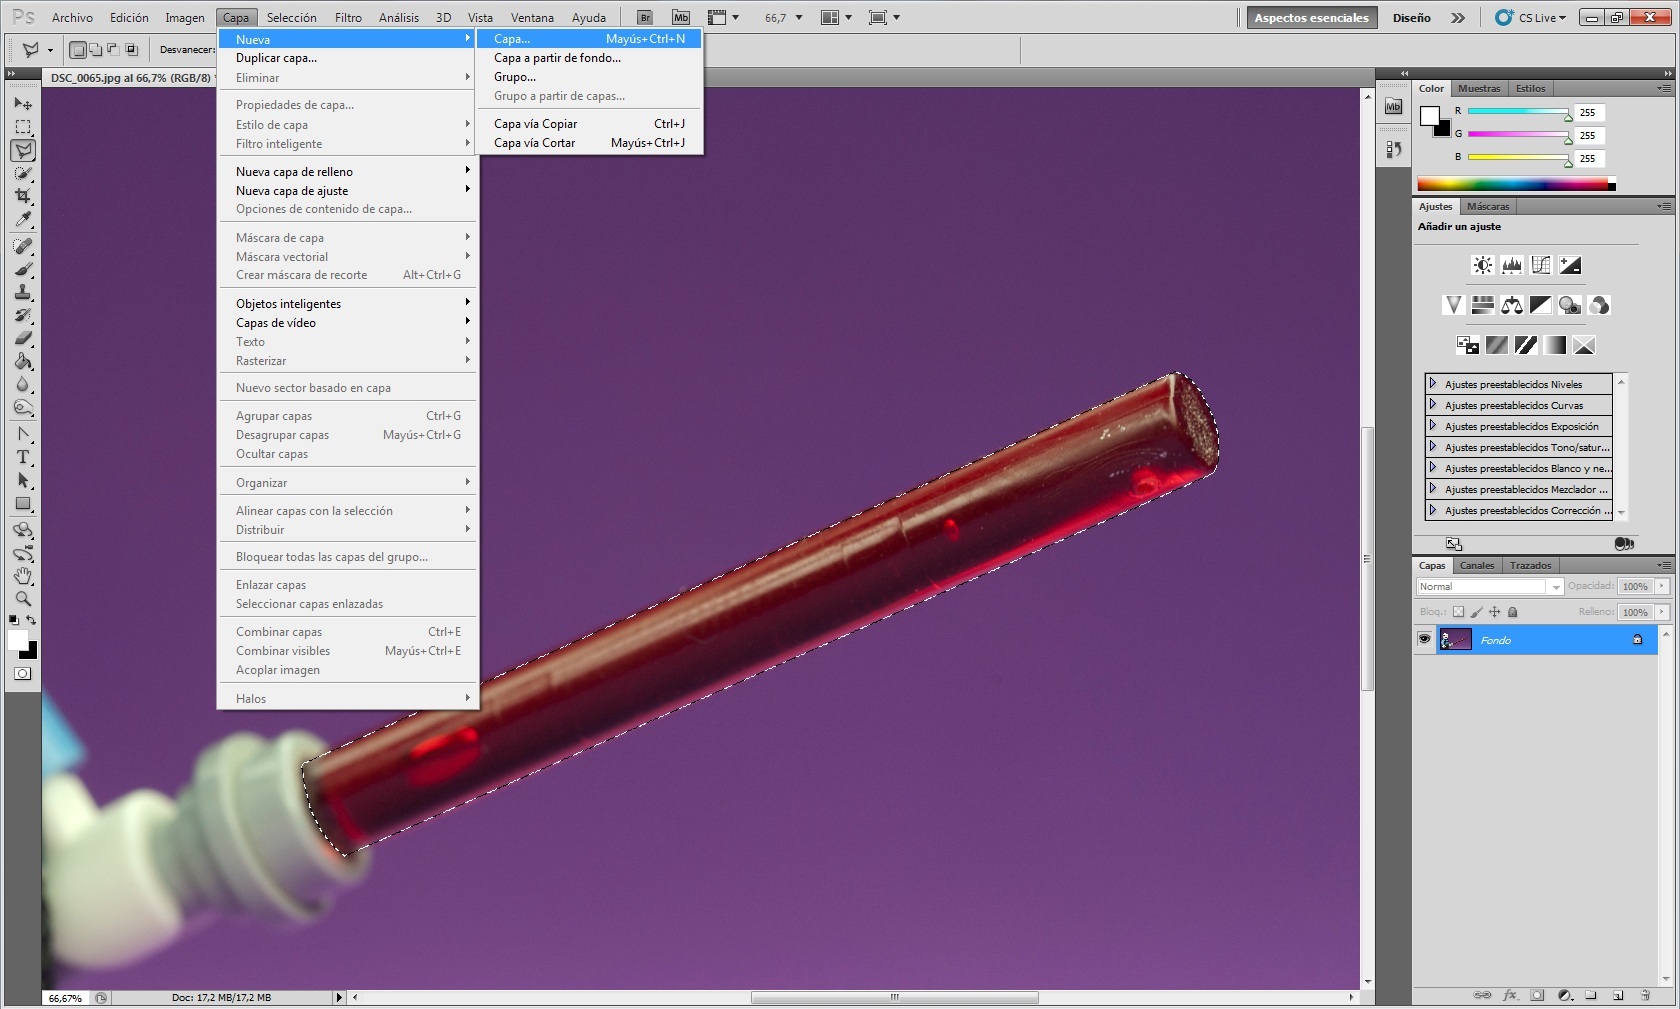Click the Aspectos esenciales workspace button
Image resolution: width=1680 pixels, height=1009 pixels.
pos(1311,18)
